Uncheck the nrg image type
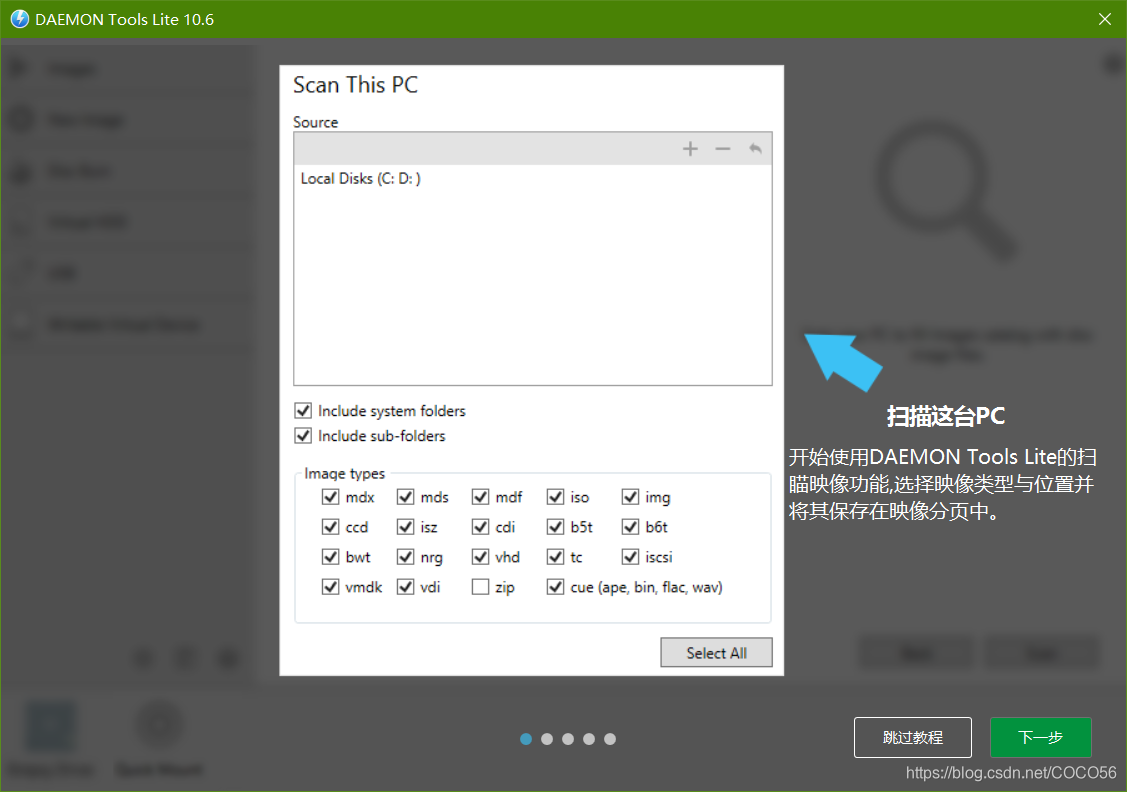The image size is (1127, 792). 405,557
